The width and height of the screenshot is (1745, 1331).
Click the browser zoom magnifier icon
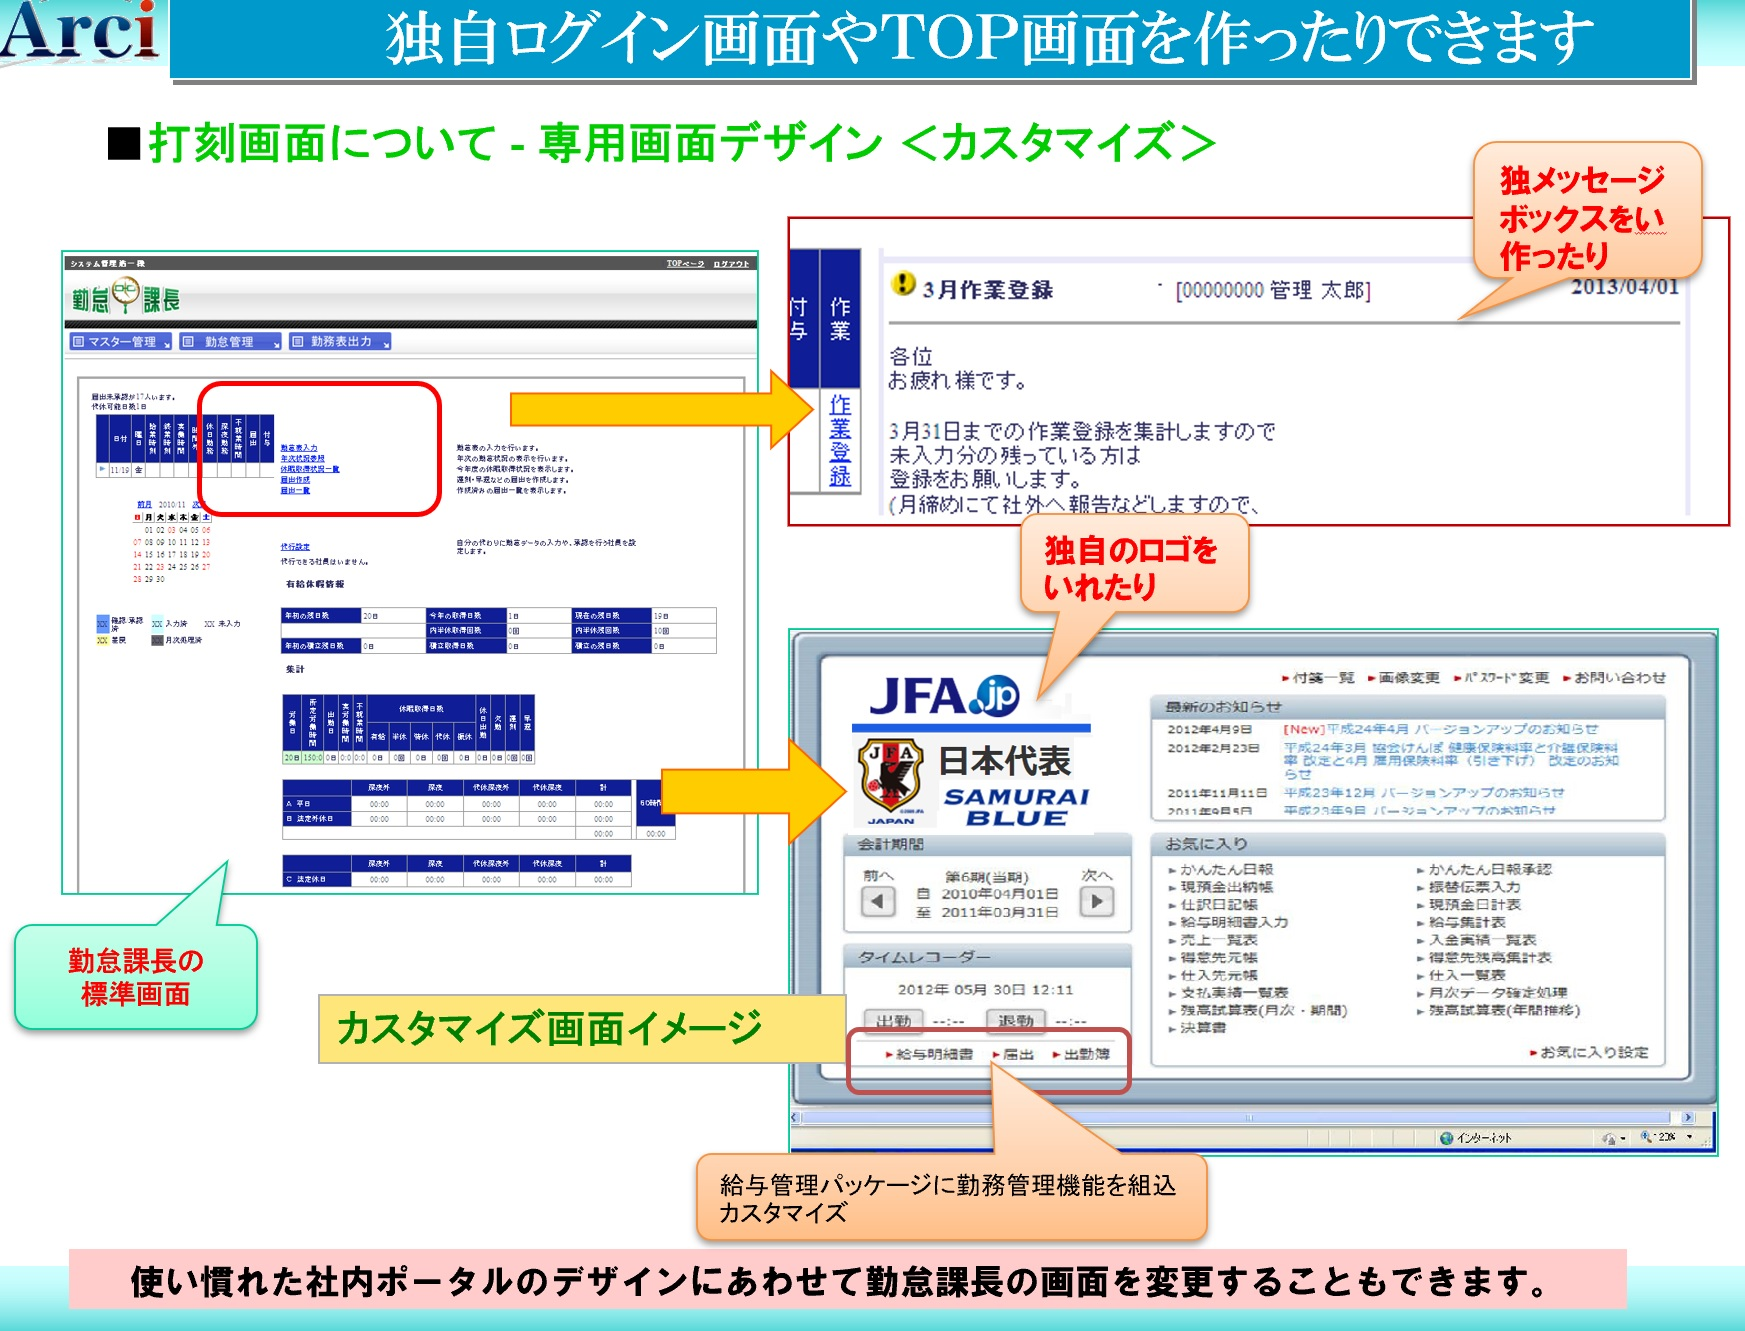(x=1646, y=1137)
